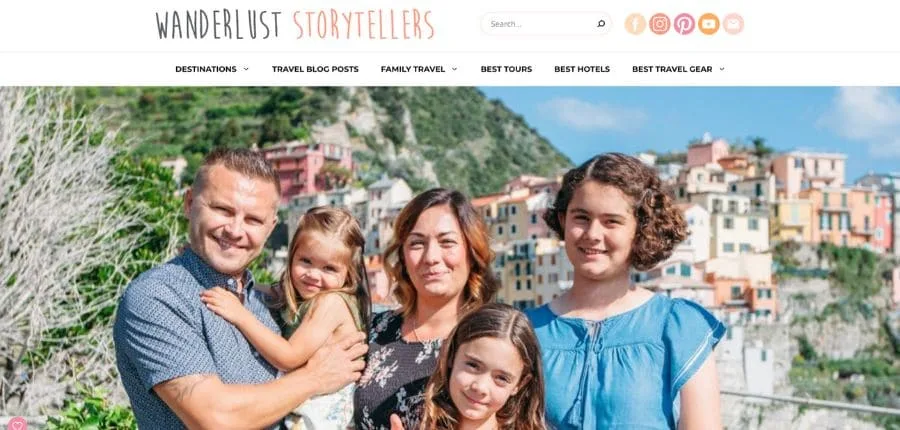Viewport: 900px width, 430px height.
Task: Click the family hero photo
Action: (x=450, y=258)
